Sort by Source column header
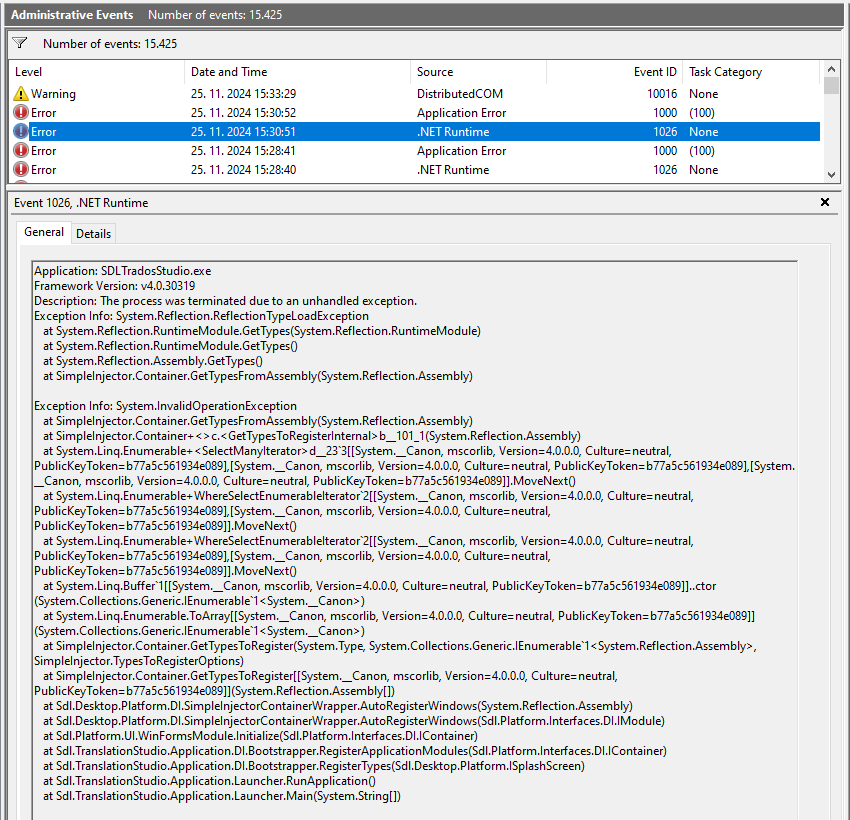The image size is (850, 820). (478, 72)
